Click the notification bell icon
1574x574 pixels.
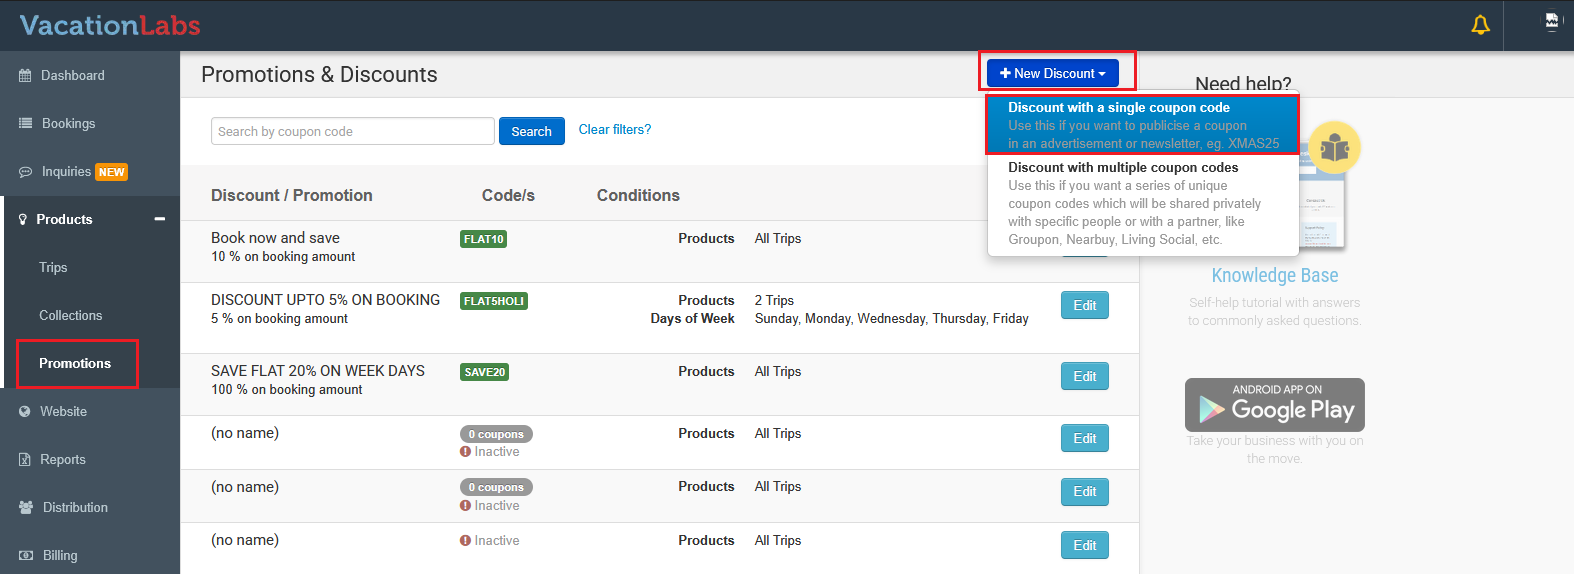1480,25
